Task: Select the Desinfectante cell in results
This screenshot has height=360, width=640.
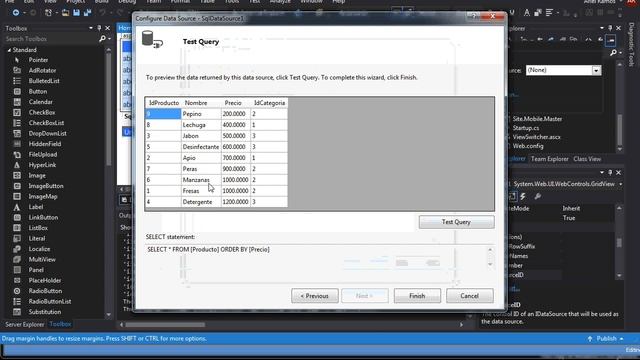Action: 201,147
